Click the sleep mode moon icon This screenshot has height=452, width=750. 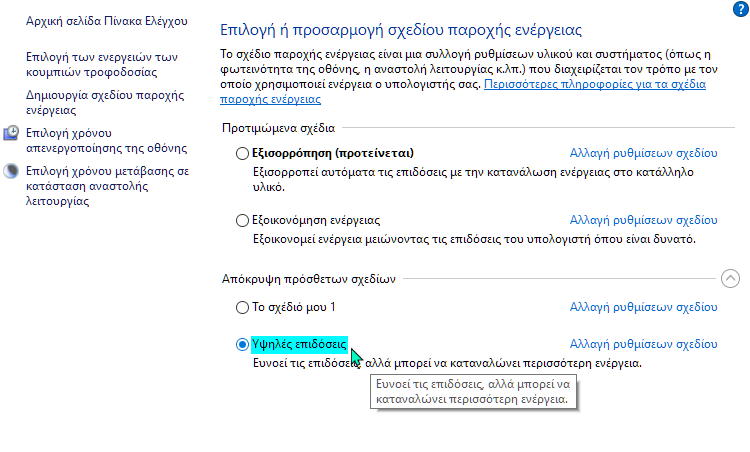[x=11, y=171]
